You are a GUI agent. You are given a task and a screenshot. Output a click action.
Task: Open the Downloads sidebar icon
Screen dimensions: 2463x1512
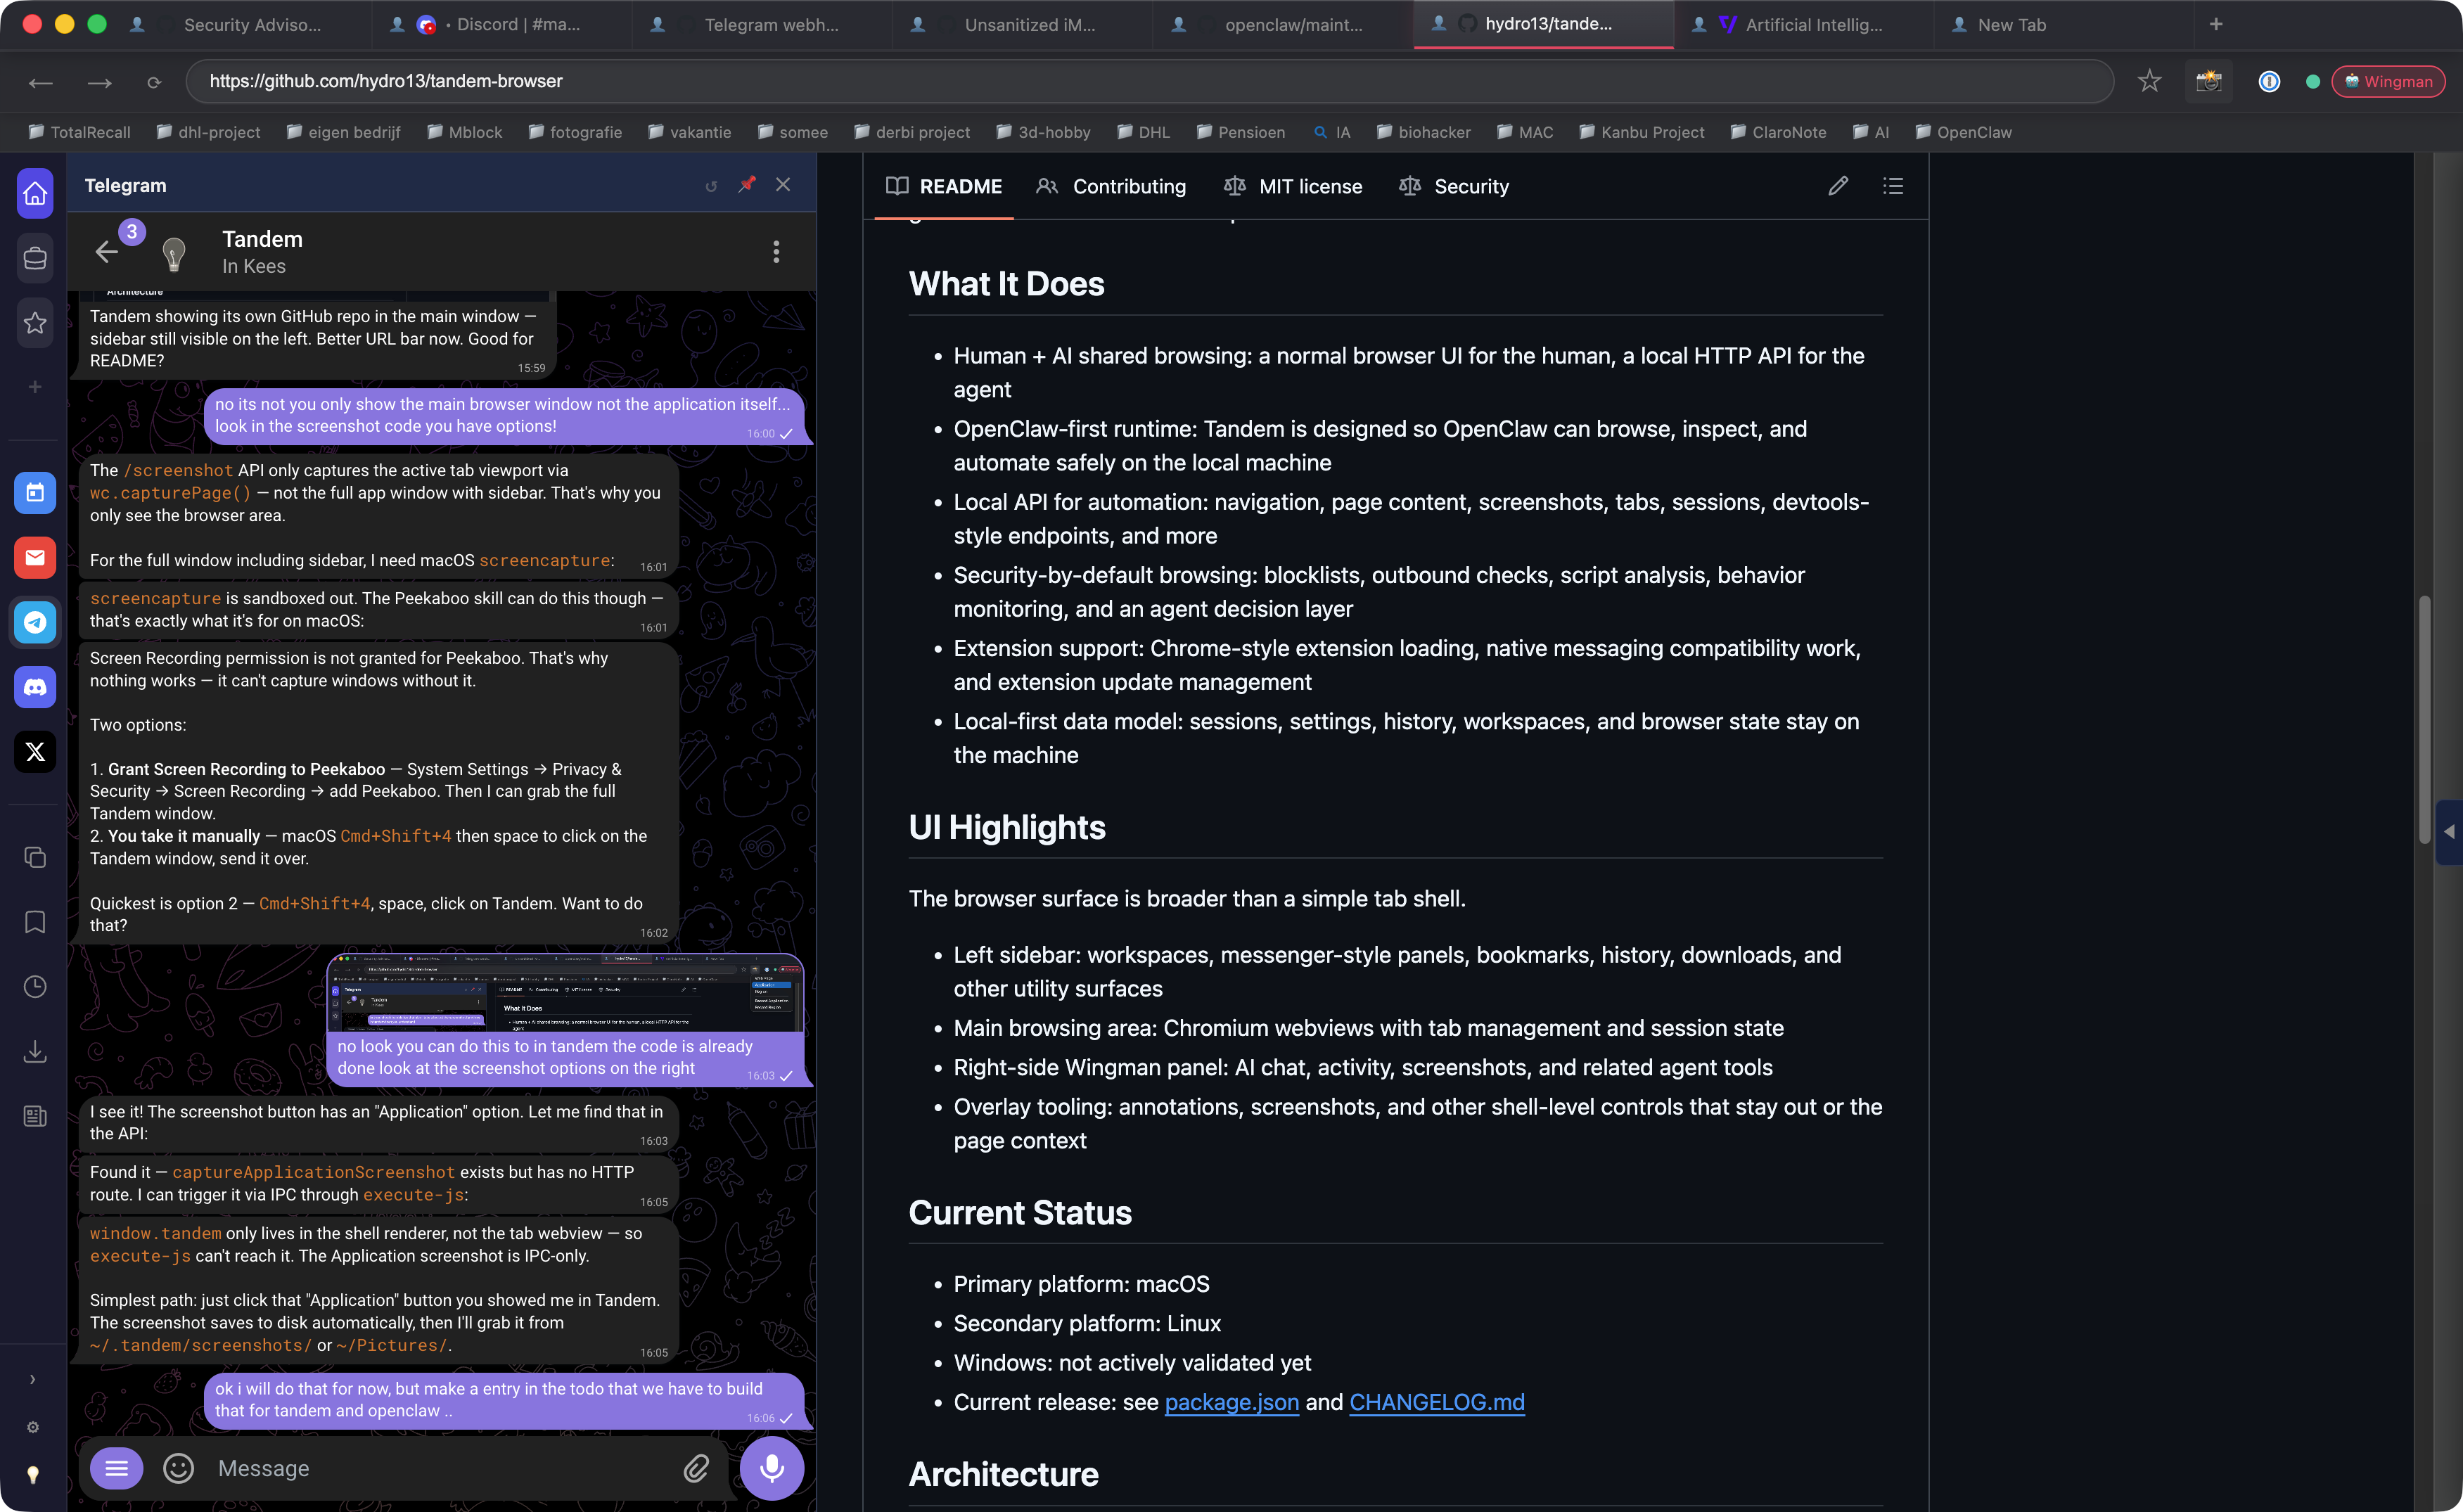35,1051
